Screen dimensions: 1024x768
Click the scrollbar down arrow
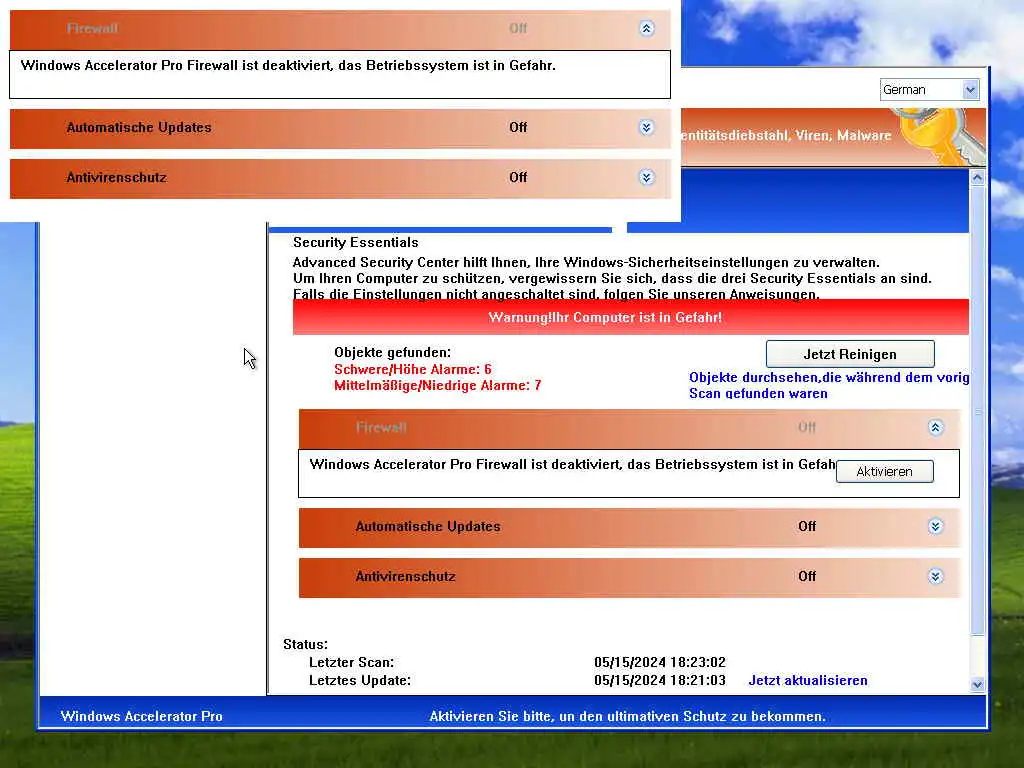(x=977, y=684)
